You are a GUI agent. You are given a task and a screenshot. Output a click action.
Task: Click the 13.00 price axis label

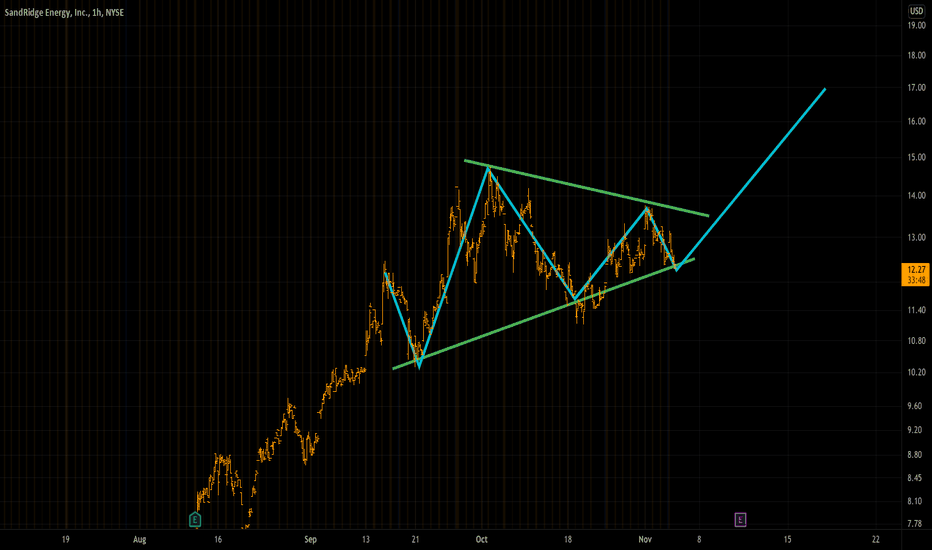(x=917, y=237)
